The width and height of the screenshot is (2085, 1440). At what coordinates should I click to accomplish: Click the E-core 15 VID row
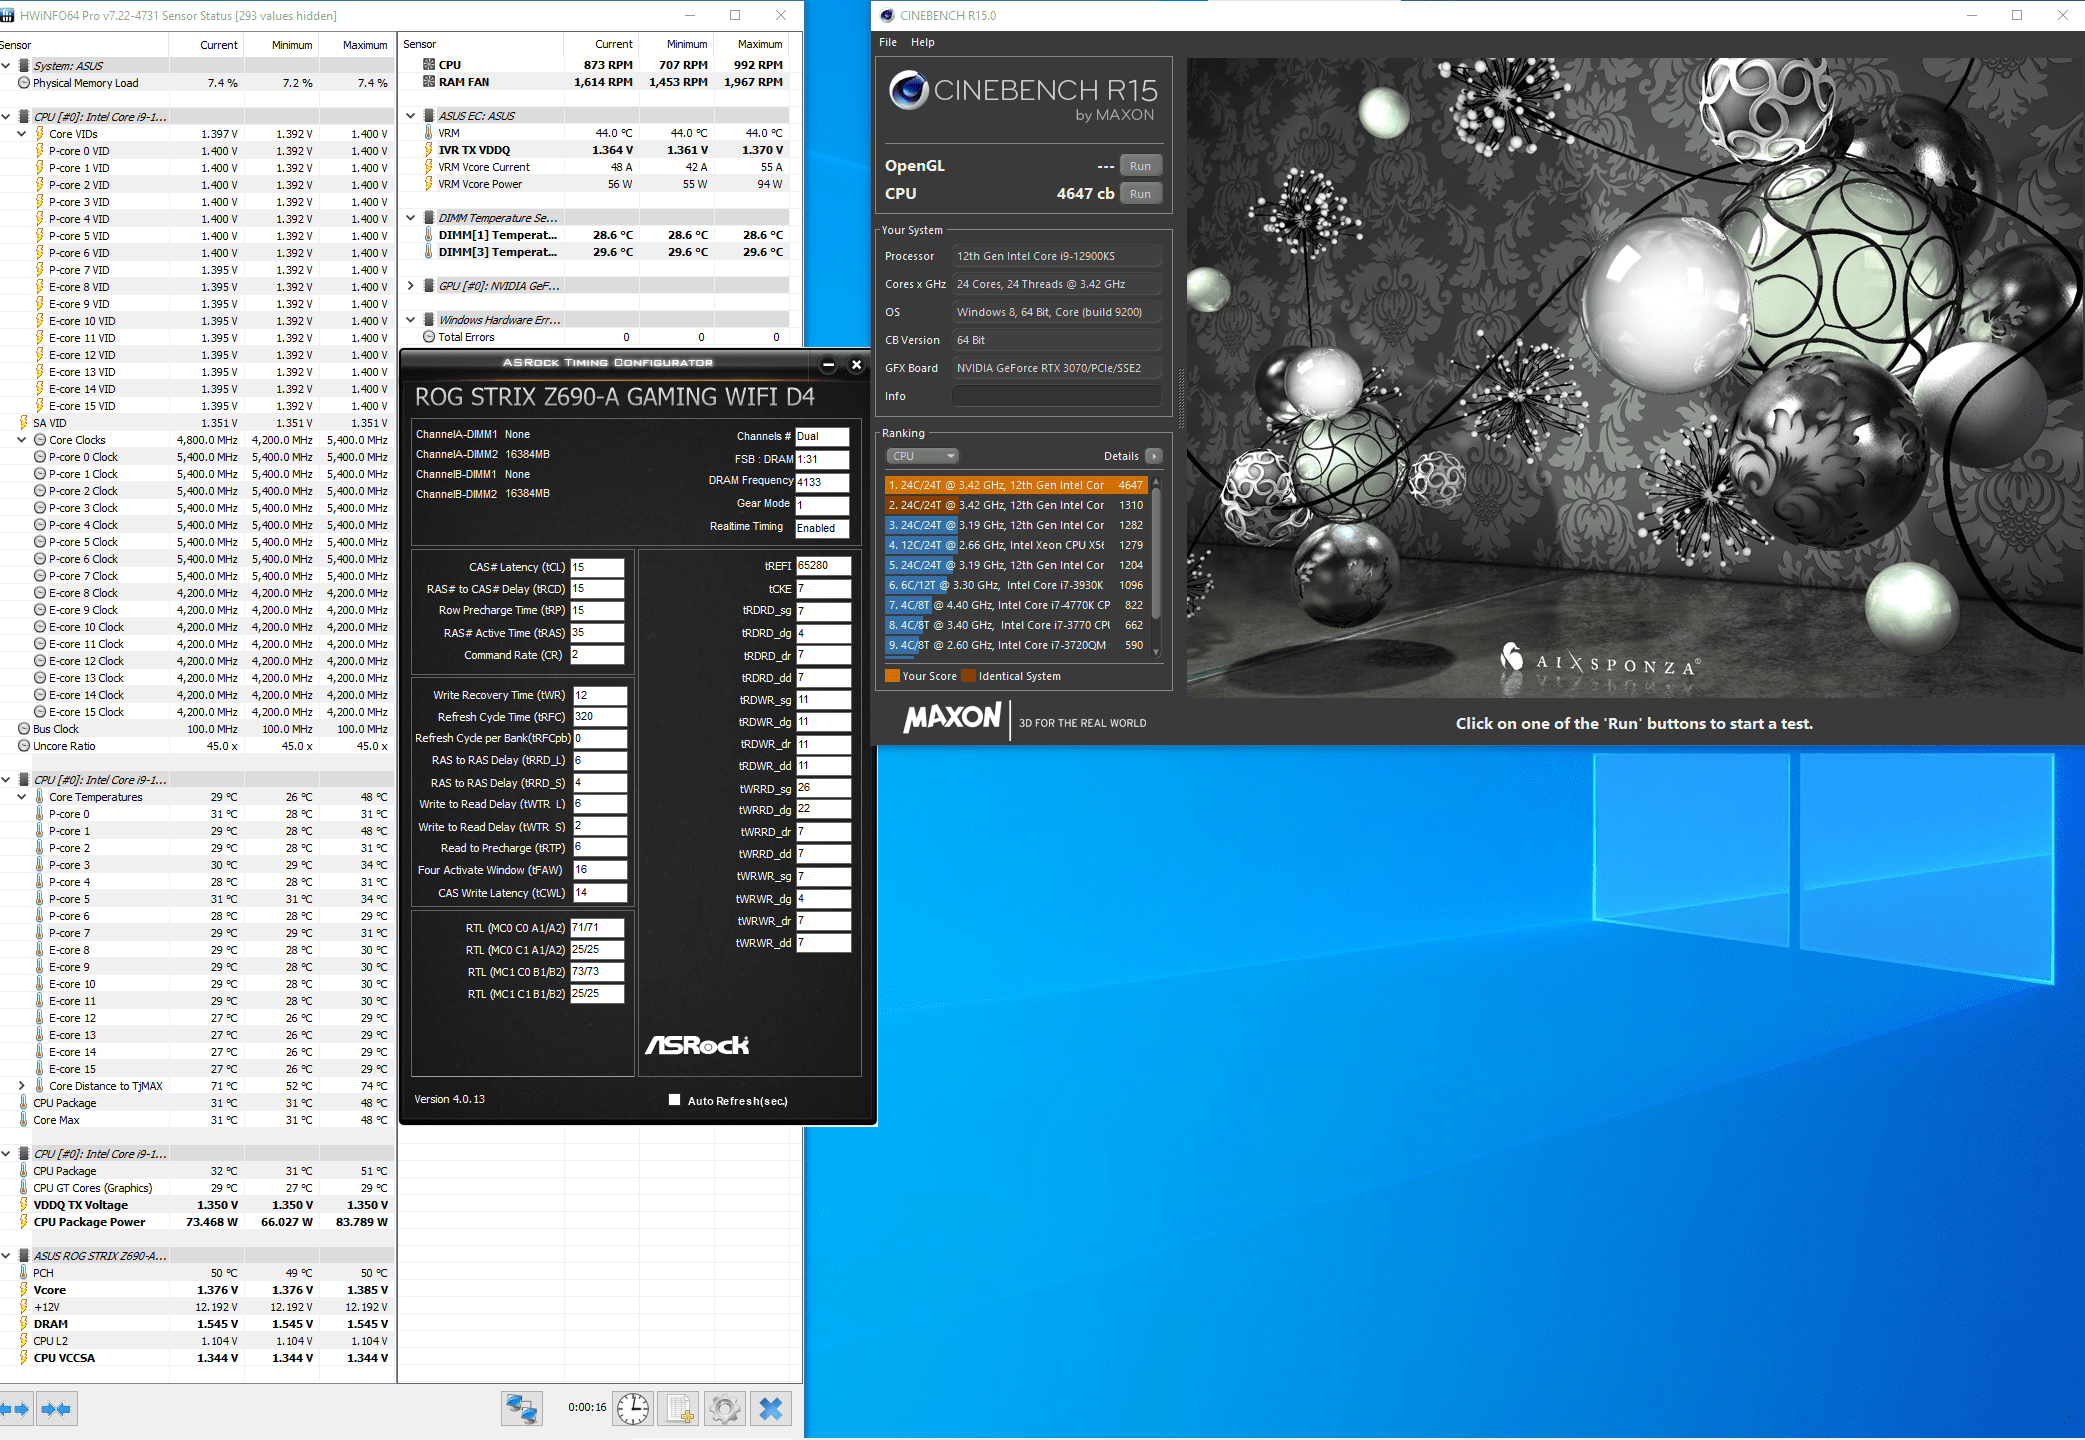pyautogui.click(x=197, y=406)
